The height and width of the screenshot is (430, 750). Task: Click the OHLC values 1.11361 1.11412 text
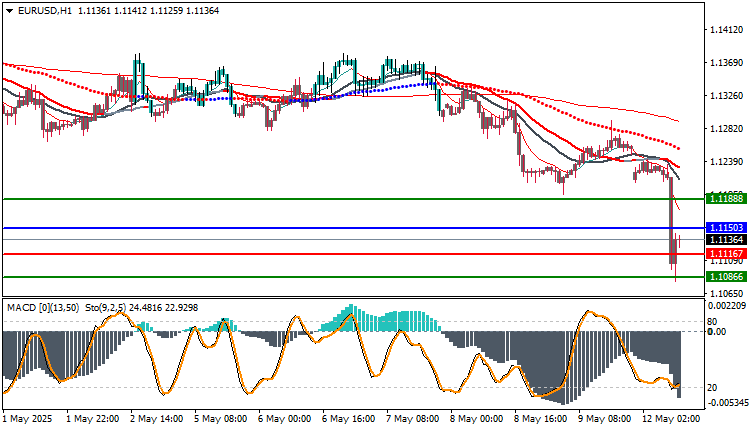point(112,11)
